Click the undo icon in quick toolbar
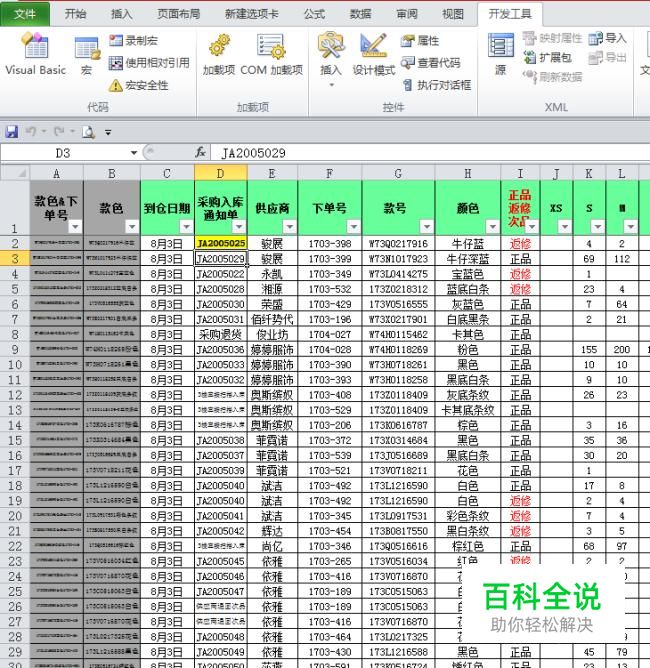 tap(31, 132)
